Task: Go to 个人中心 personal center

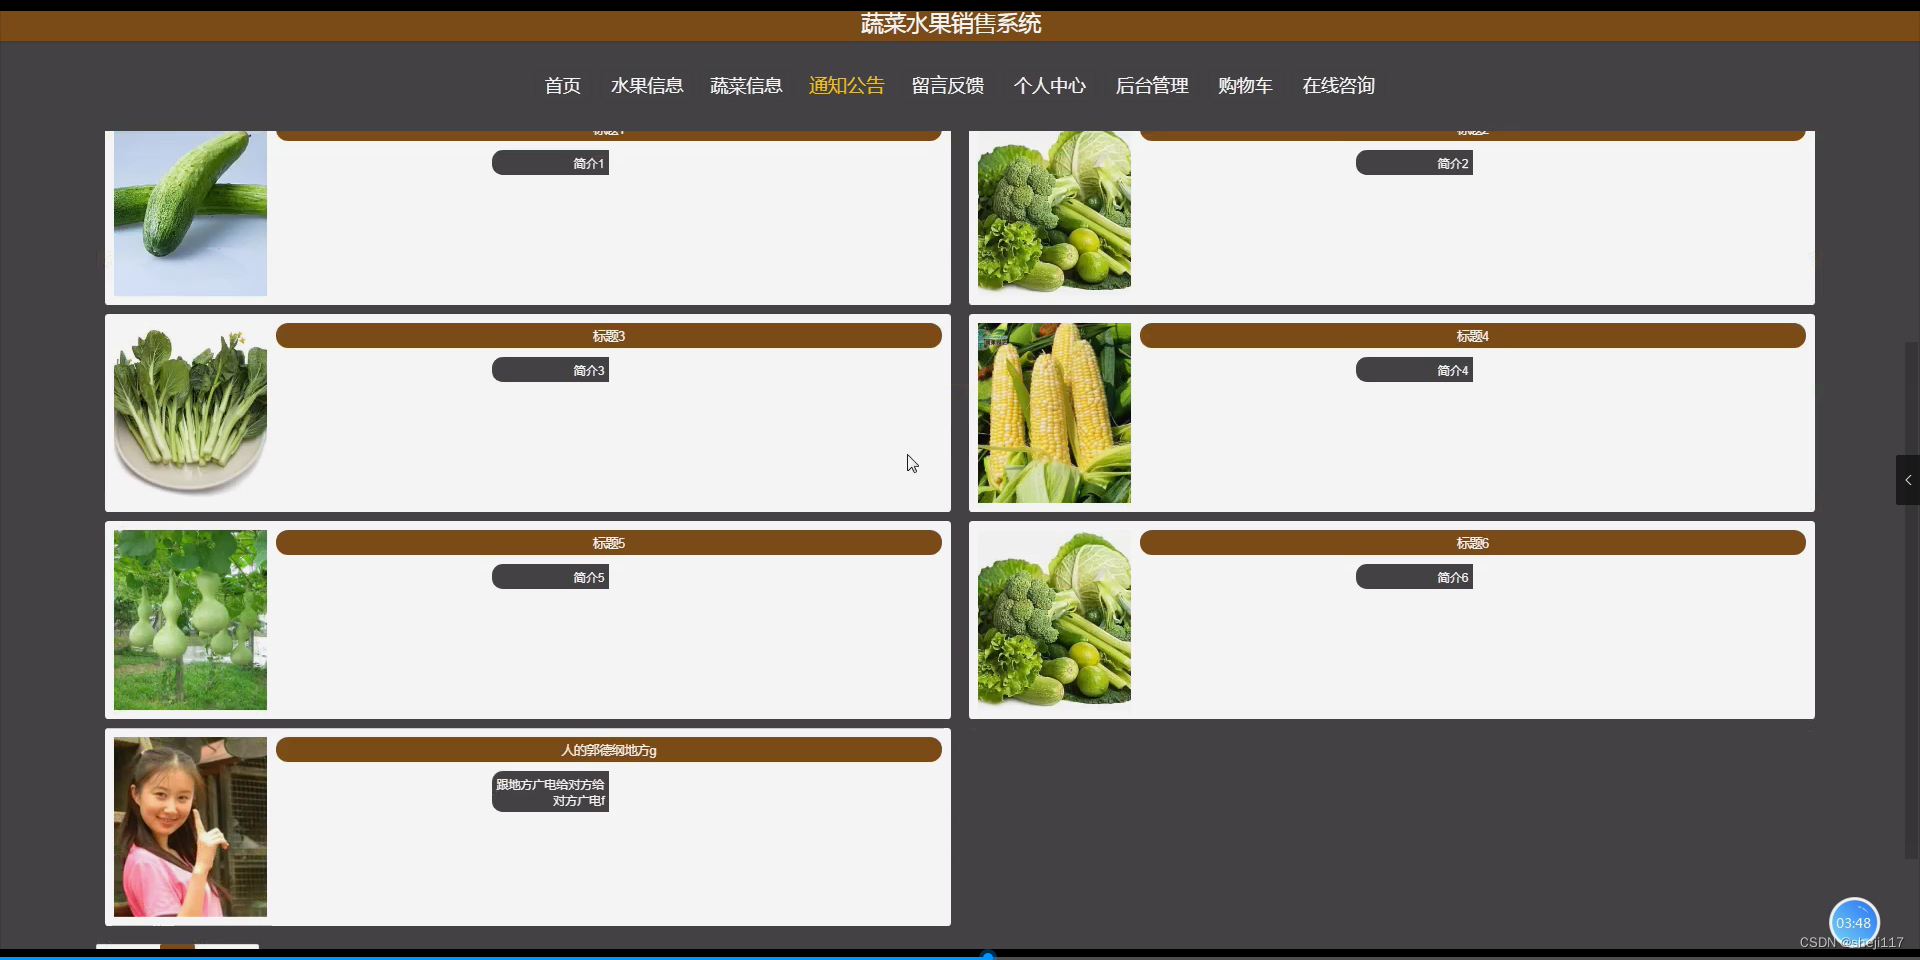Action: pos(1049,86)
